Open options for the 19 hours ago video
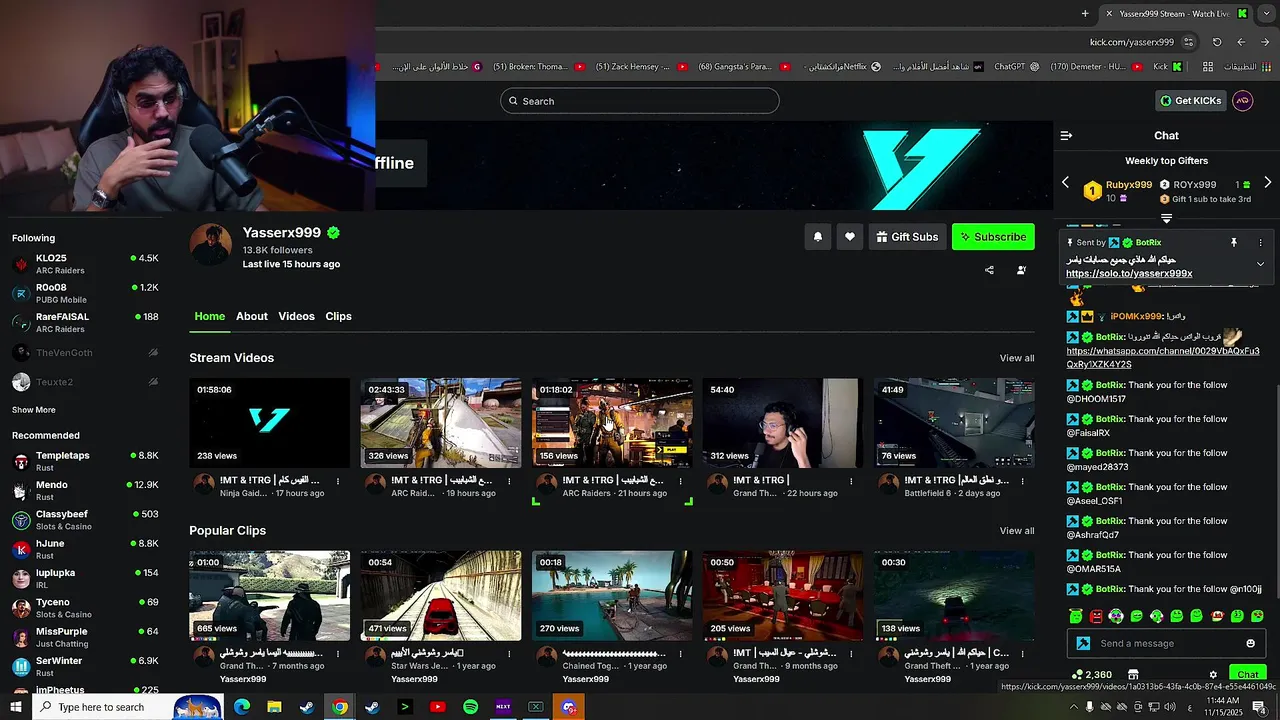Screen dimensions: 1280x720 (x=509, y=481)
